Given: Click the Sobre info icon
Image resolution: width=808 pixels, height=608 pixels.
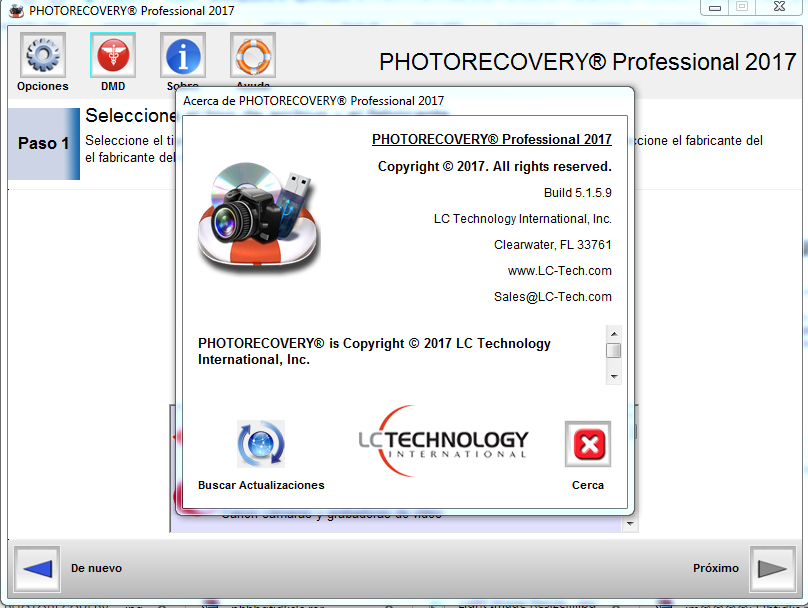Looking at the screenshot, I should tap(183, 55).
